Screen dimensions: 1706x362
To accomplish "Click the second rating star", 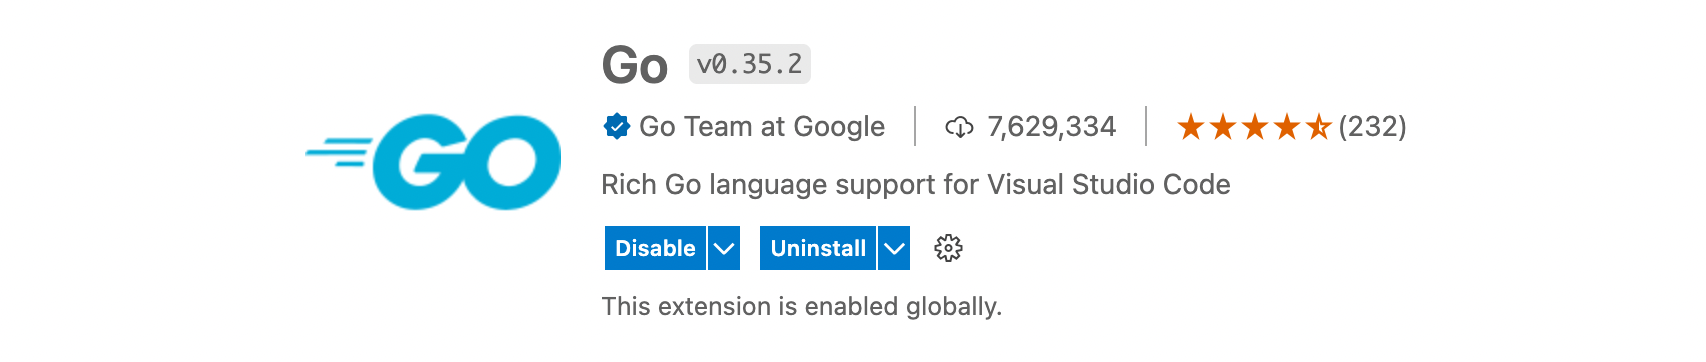I will coord(1222,127).
